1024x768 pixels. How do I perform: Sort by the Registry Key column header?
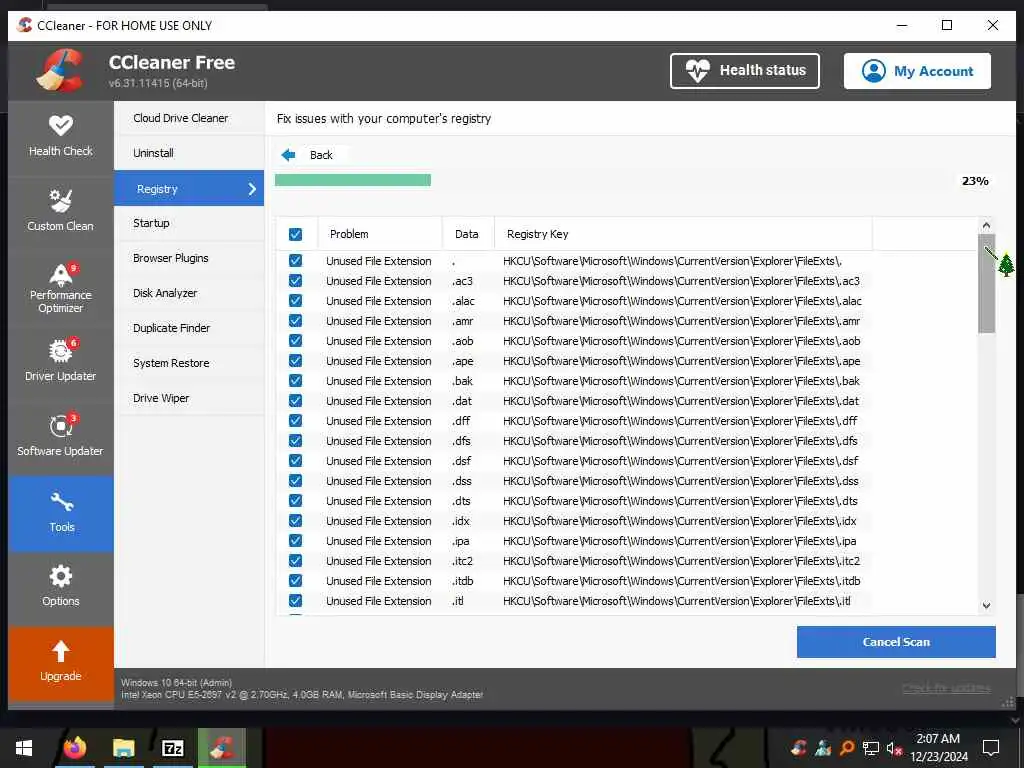pyautogui.click(x=683, y=234)
